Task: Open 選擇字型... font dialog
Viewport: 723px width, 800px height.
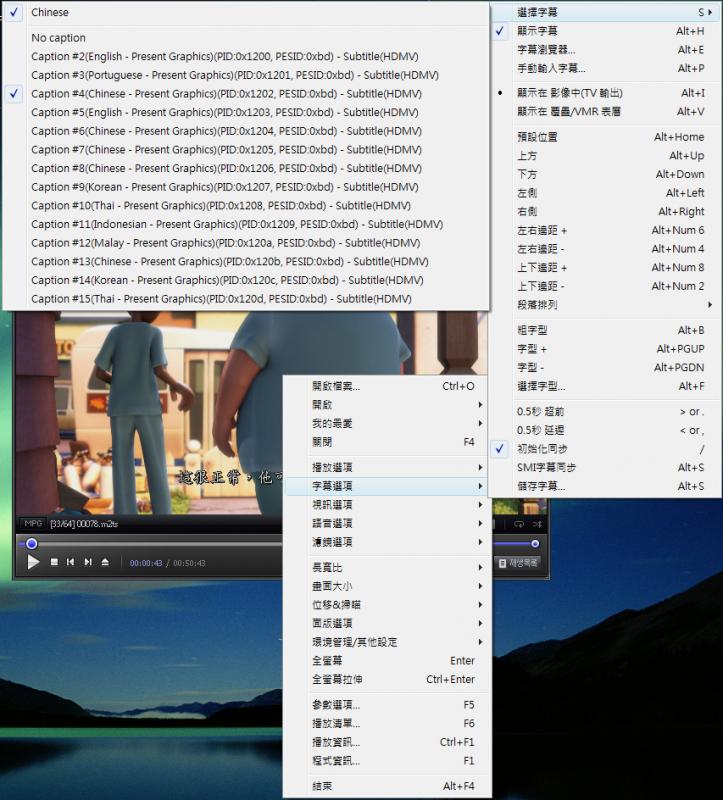Action: point(605,386)
